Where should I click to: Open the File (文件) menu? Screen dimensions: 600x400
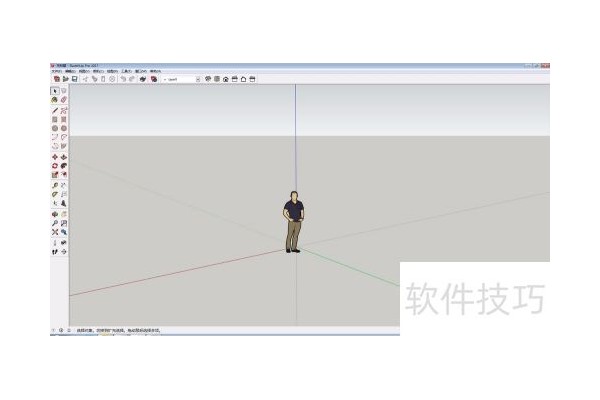[x=57, y=71]
